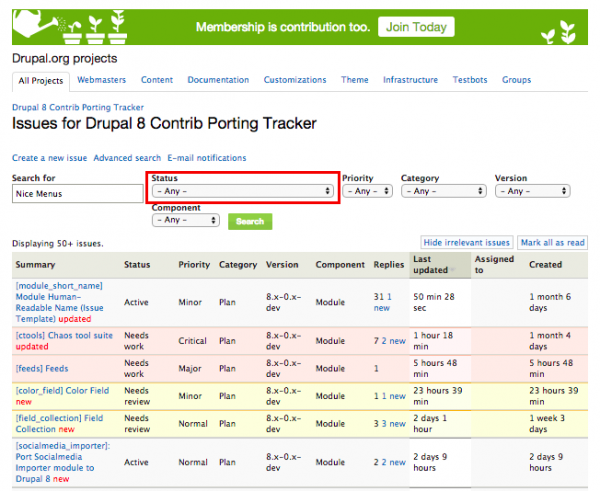
Task: Expand the Version dropdown
Action: 533,191
